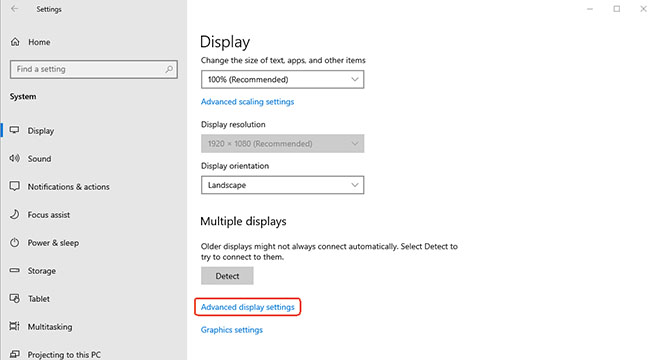Click the Sound speaker icon

[x=15, y=158]
